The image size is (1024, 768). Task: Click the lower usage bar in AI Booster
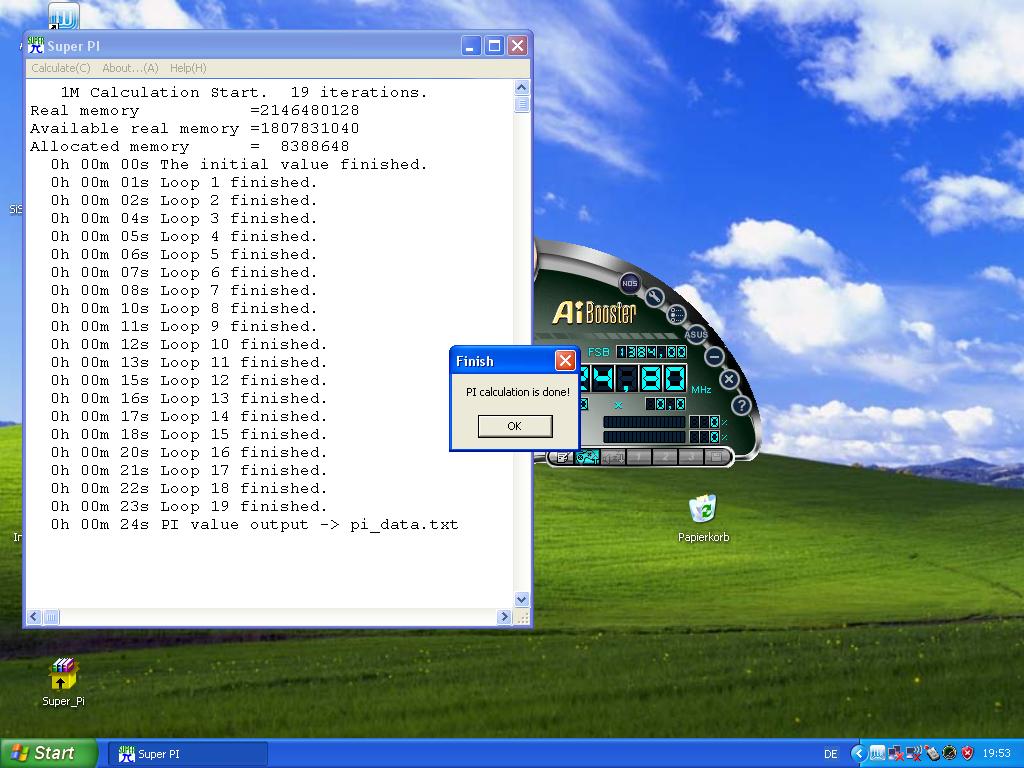[644, 437]
